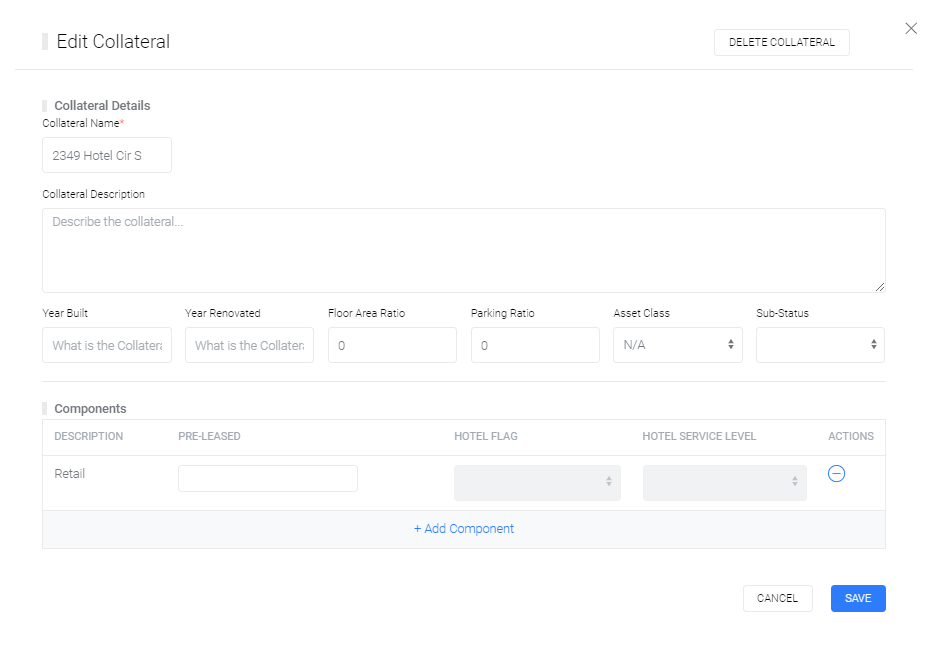Click the DESCRIPTION column header
This screenshot has height=654, width=928.
89,436
